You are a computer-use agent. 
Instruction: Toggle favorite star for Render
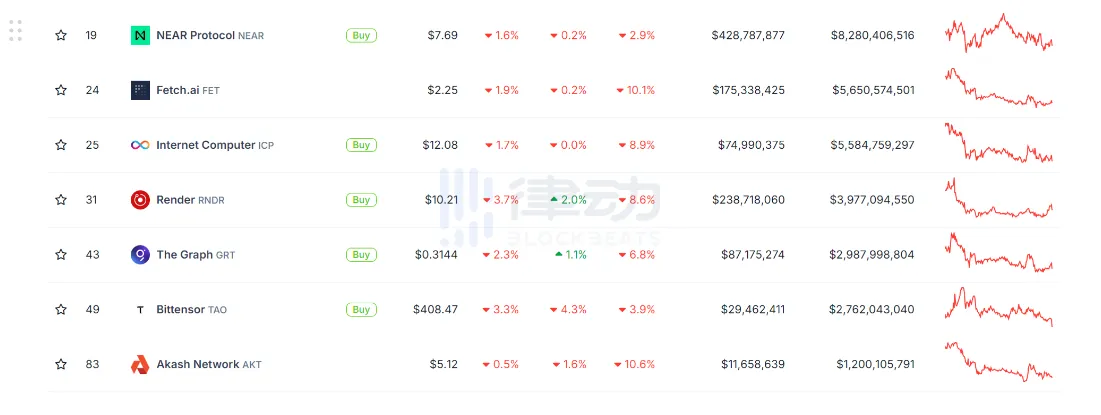[61, 200]
